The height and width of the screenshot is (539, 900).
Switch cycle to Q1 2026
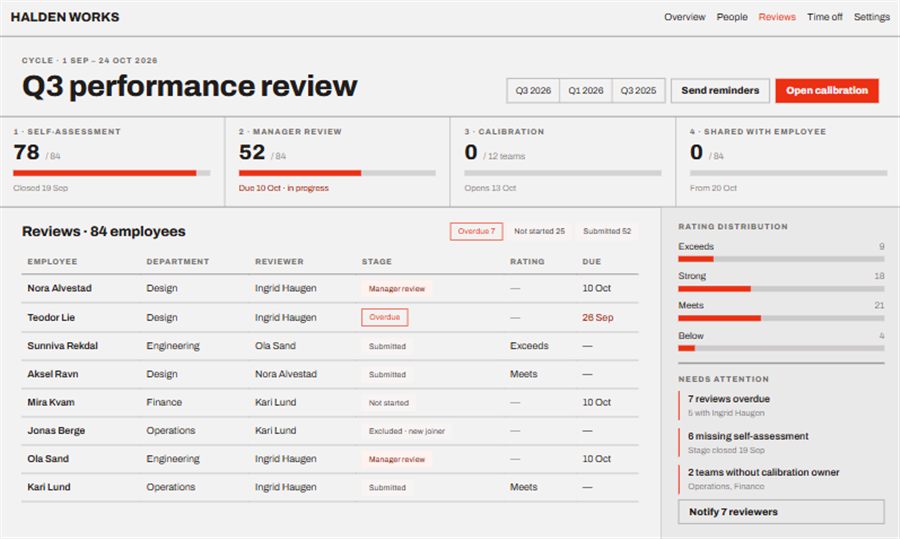[x=585, y=91]
